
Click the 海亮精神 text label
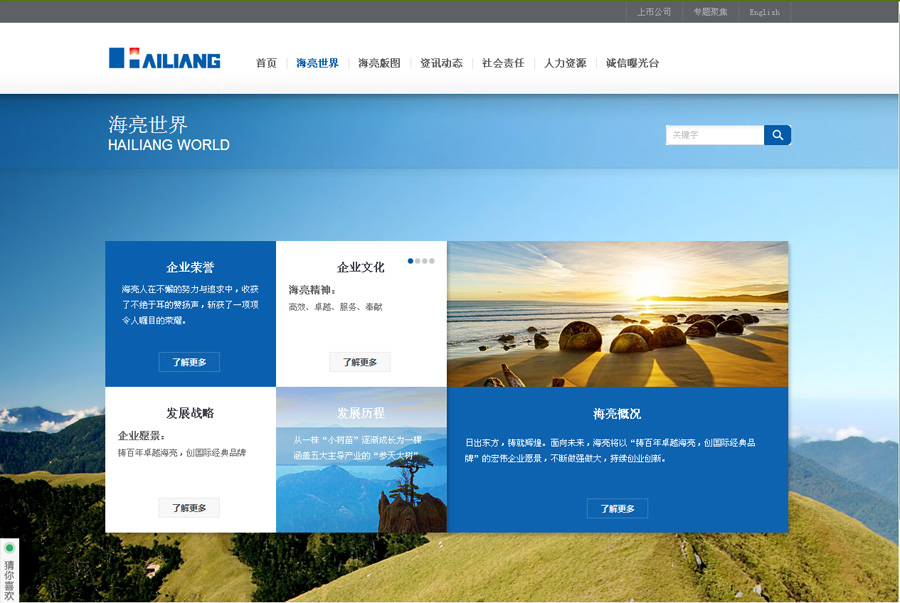pos(312,290)
